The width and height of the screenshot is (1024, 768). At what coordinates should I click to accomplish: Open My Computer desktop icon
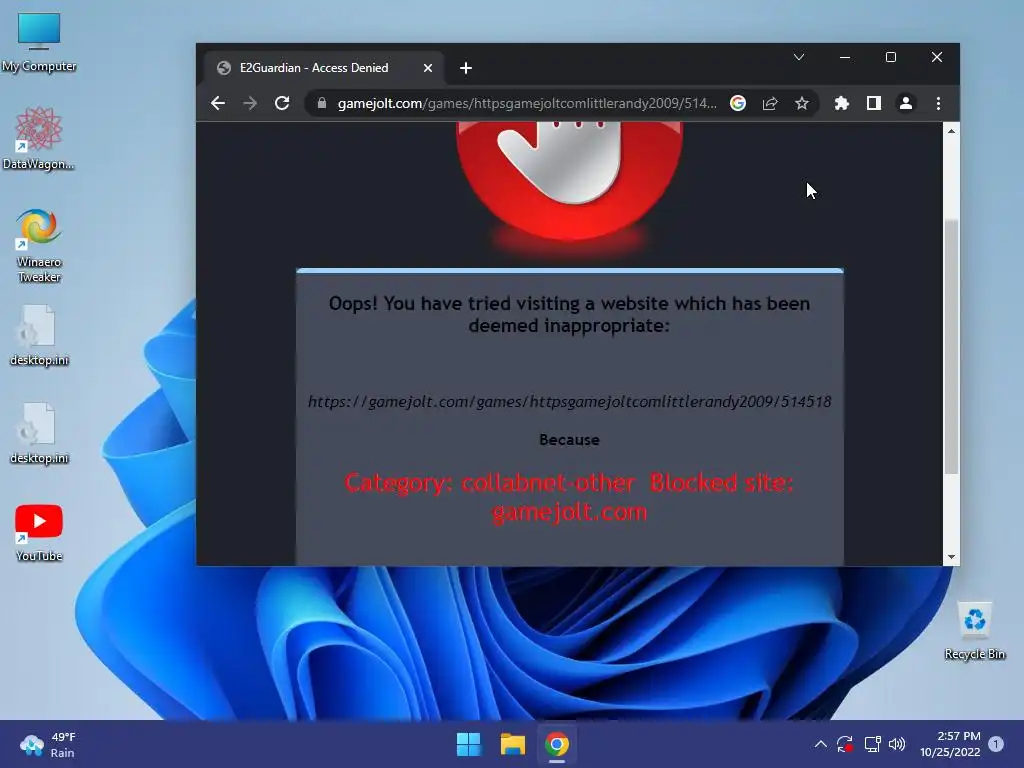click(x=39, y=42)
